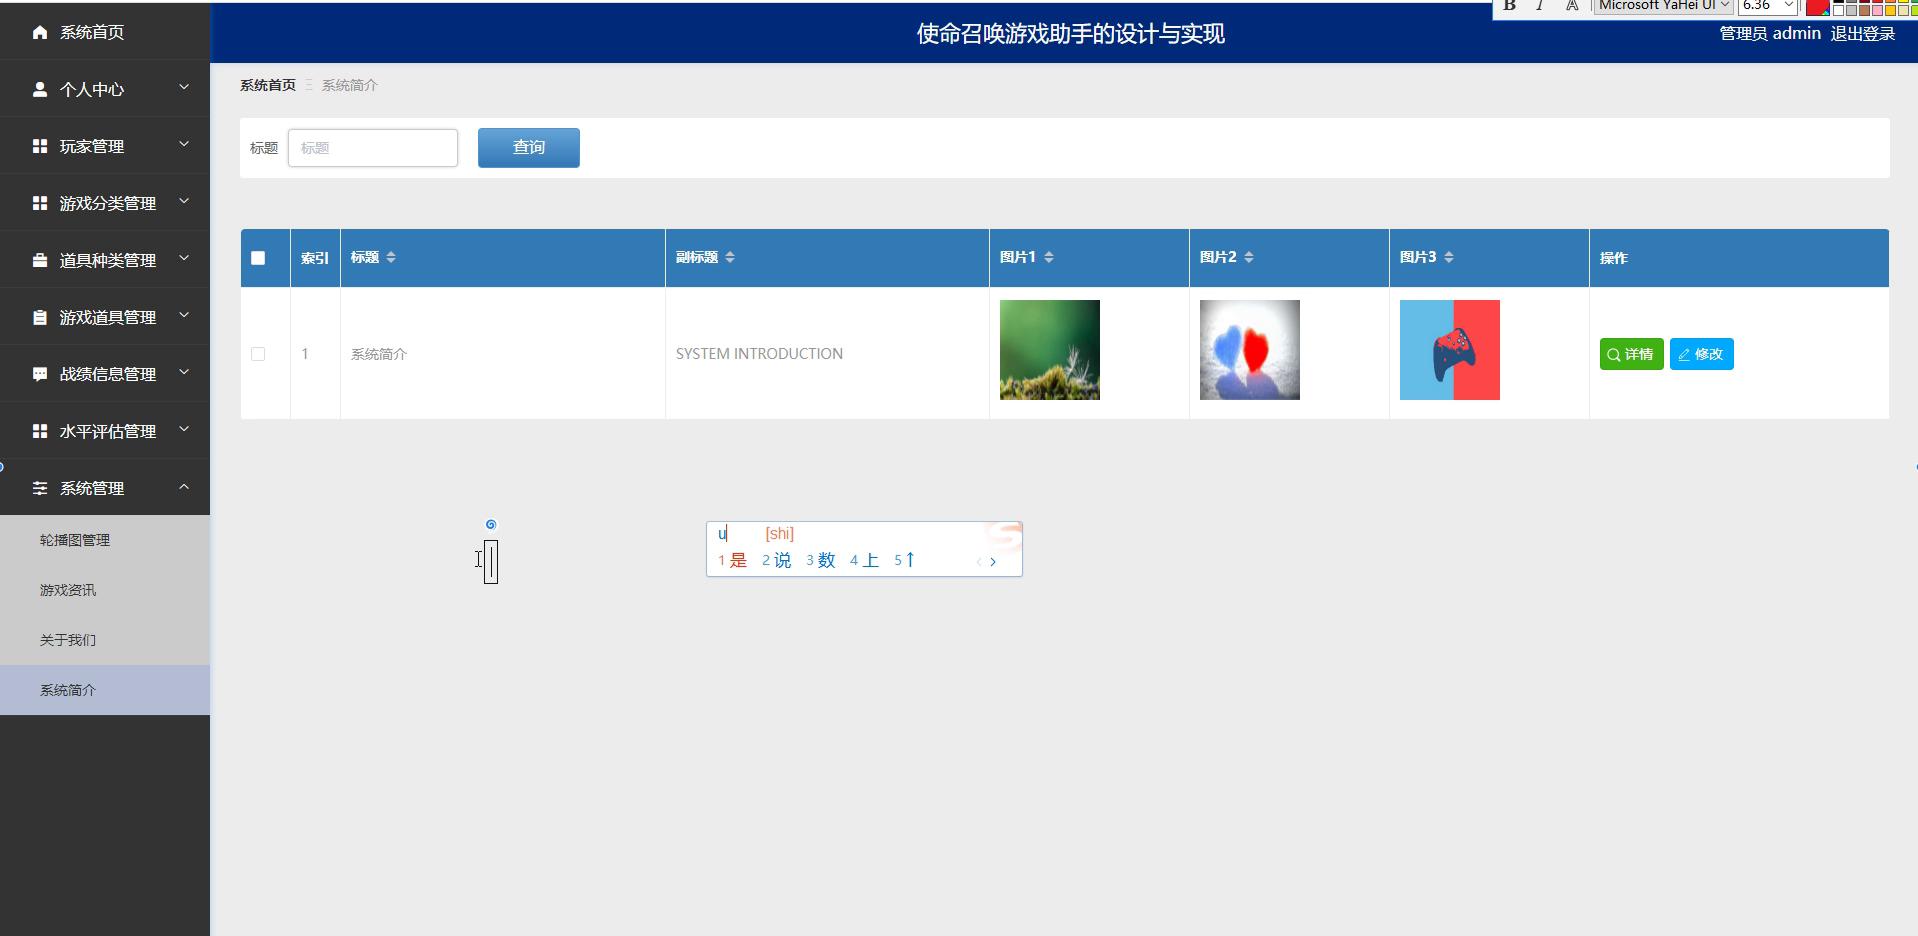1918x936 pixels.
Task: Expand 游戏道具管理 using its chevron arrow
Action: pos(184,316)
